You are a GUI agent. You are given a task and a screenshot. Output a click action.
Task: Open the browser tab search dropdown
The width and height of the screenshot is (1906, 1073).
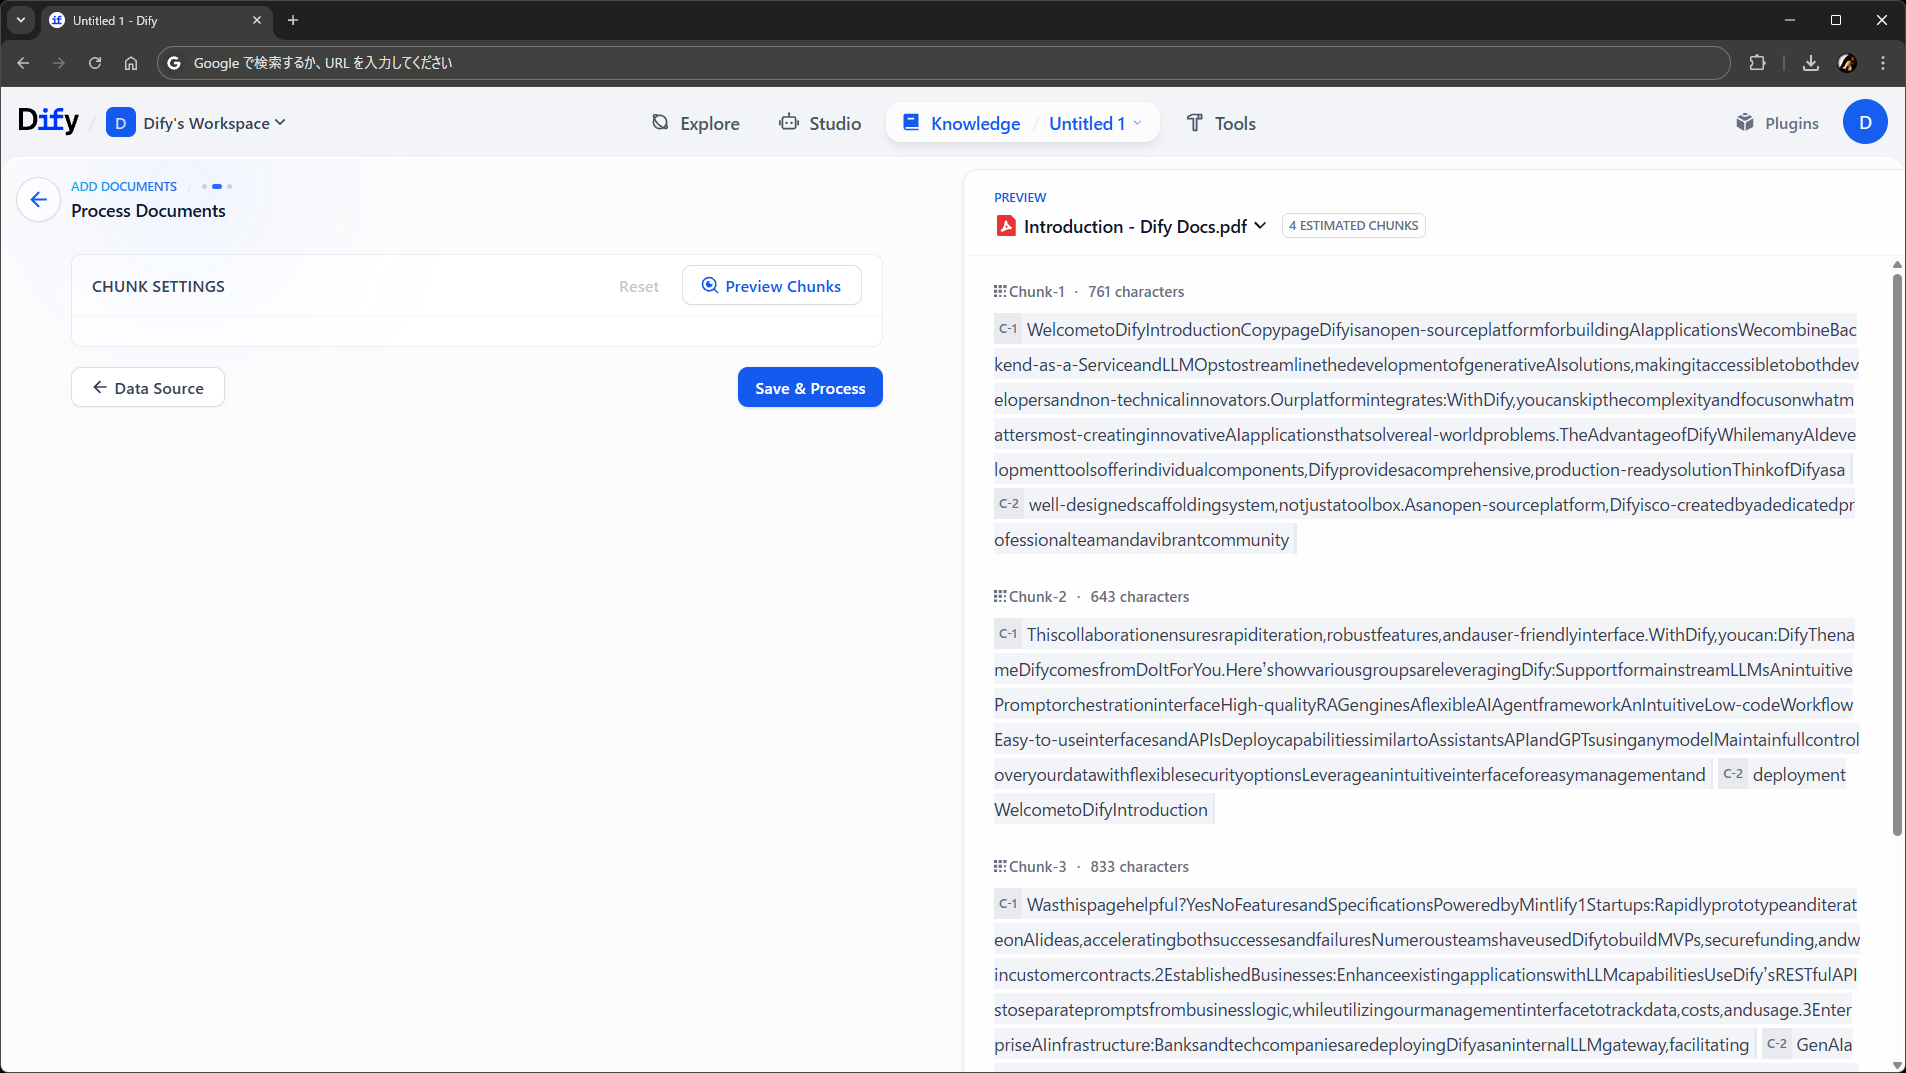pyautogui.click(x=20, y=20)
